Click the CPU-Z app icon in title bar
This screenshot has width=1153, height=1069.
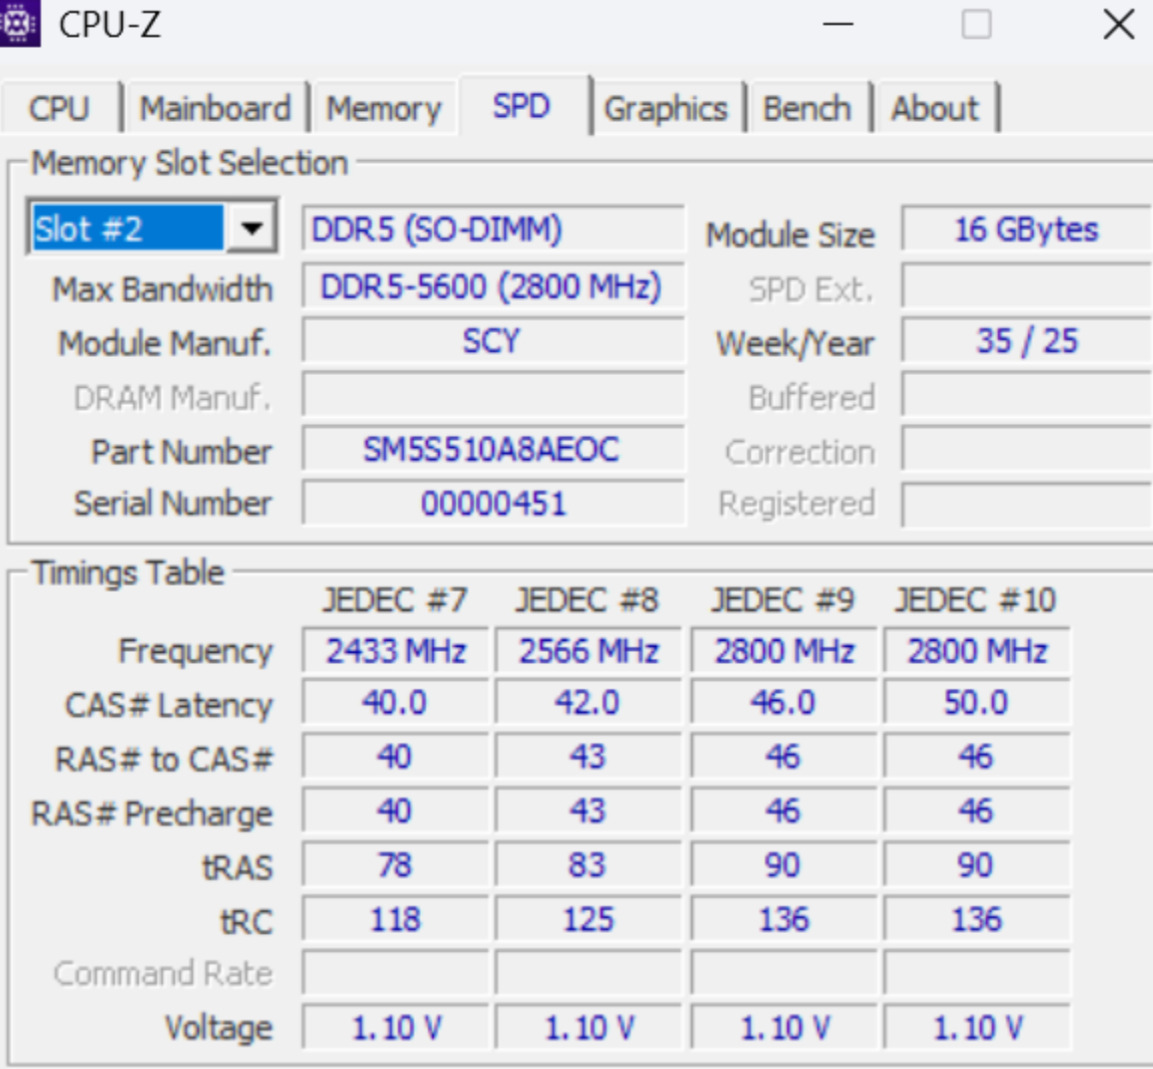(19, 24)
